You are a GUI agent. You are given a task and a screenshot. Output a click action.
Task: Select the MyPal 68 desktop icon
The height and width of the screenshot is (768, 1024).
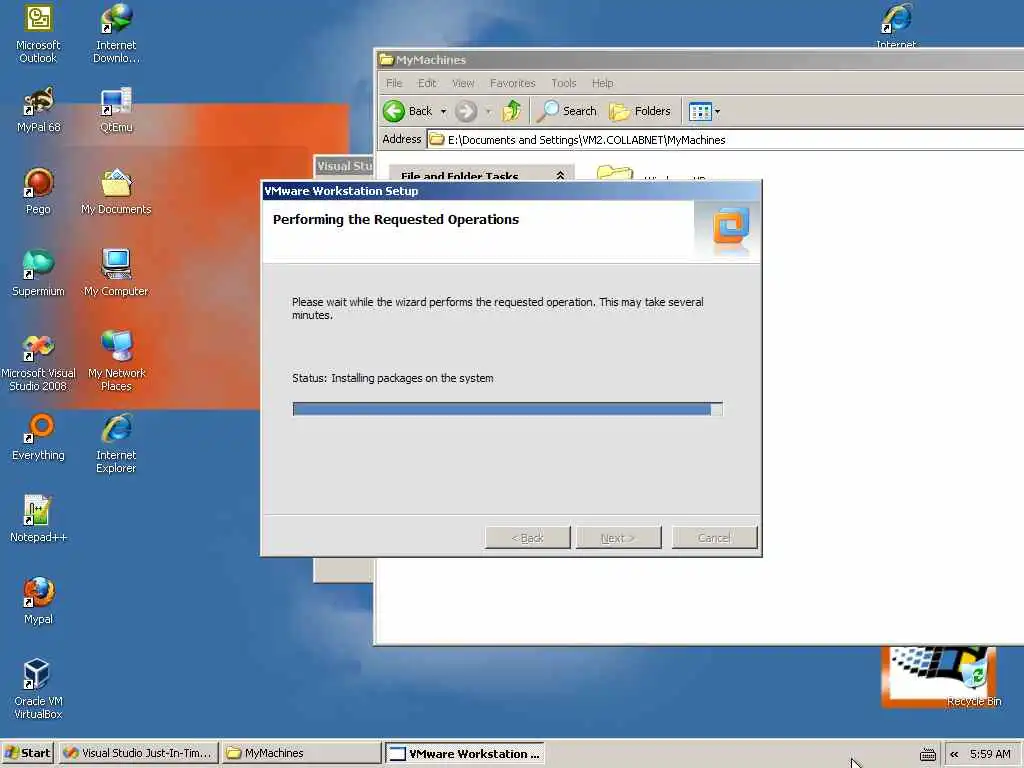click(x=38, y=110)
